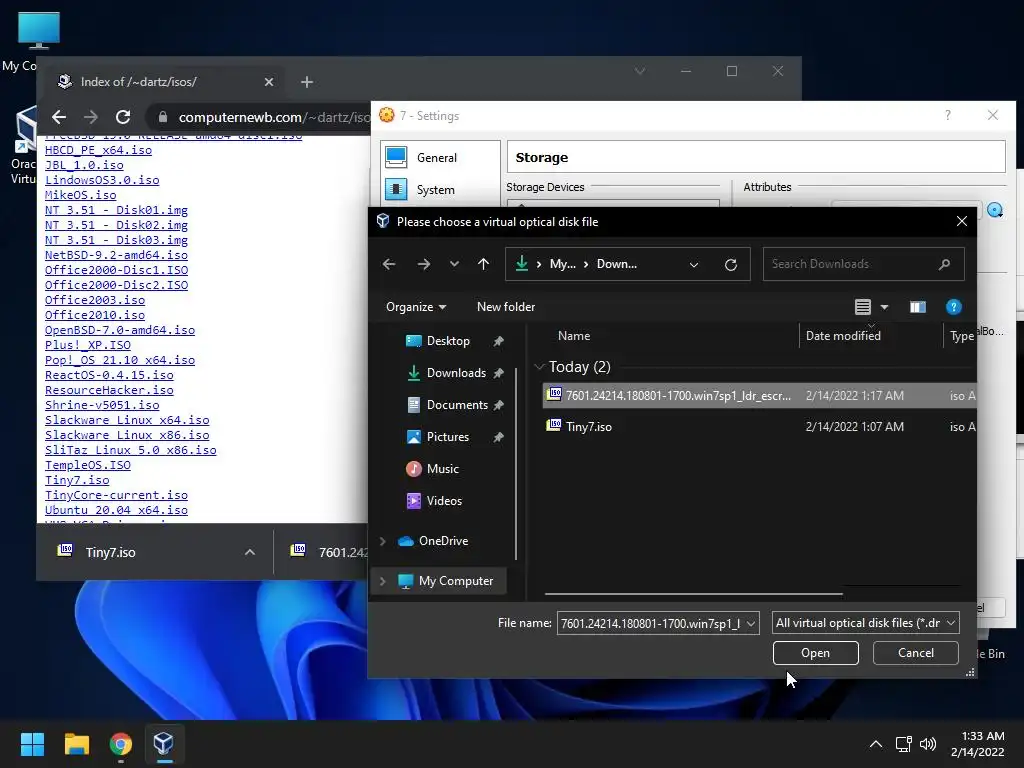This screenshot has height=768, width=1024.
Task: Collapse the Today group
Action: click(539, 367)
